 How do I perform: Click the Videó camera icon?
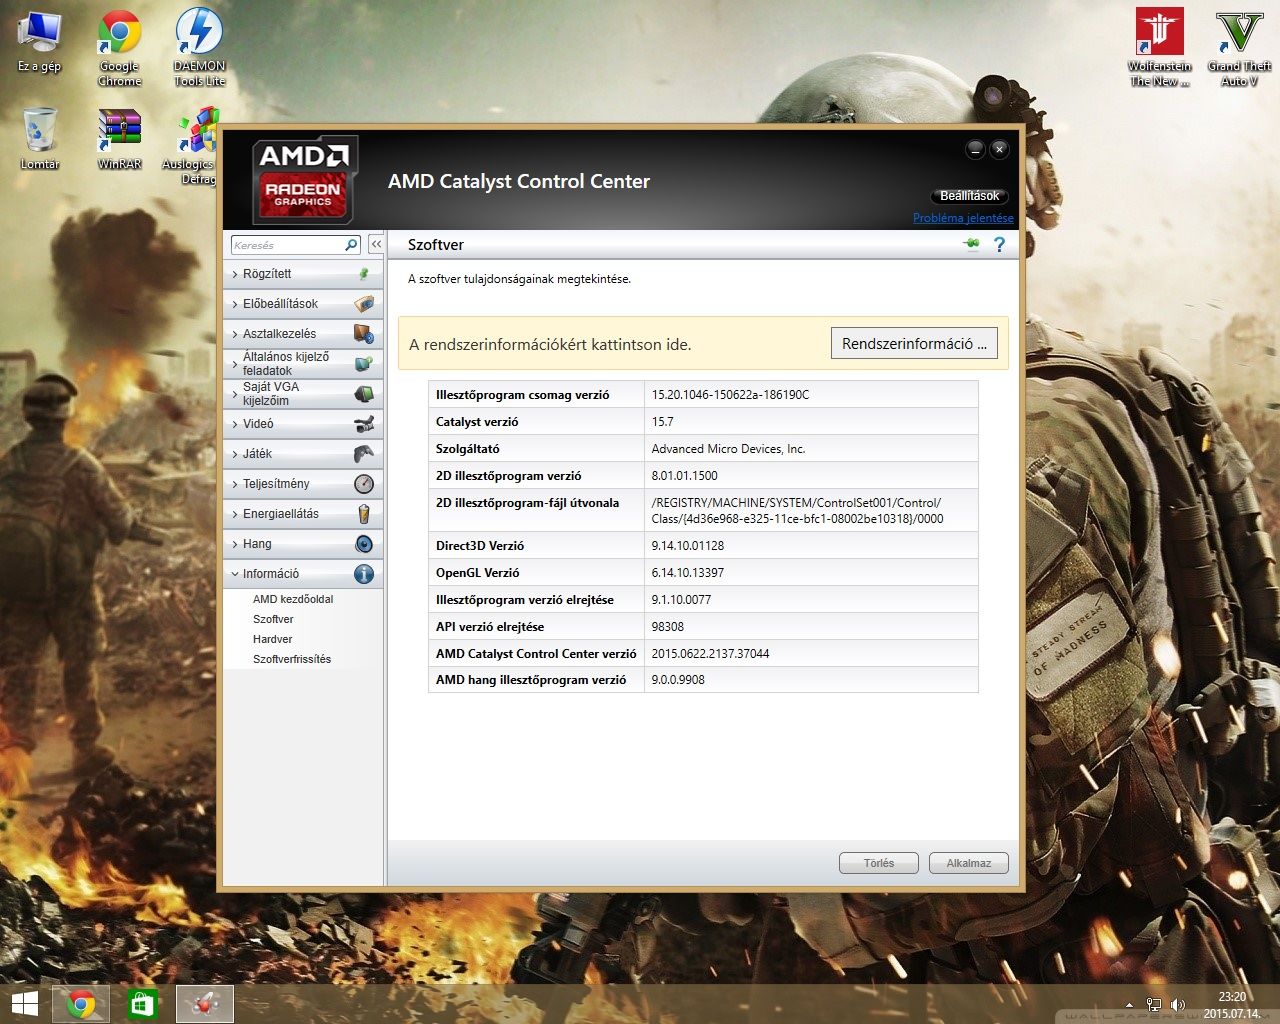tap(364, 423)
